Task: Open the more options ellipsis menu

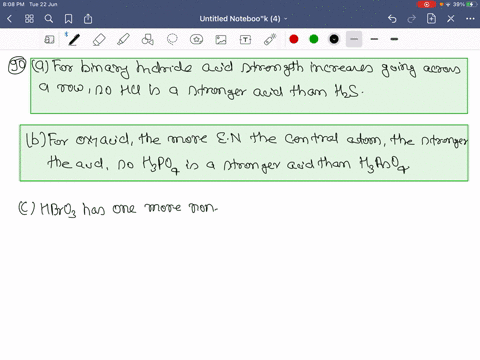Action: [x=470, y=19]
